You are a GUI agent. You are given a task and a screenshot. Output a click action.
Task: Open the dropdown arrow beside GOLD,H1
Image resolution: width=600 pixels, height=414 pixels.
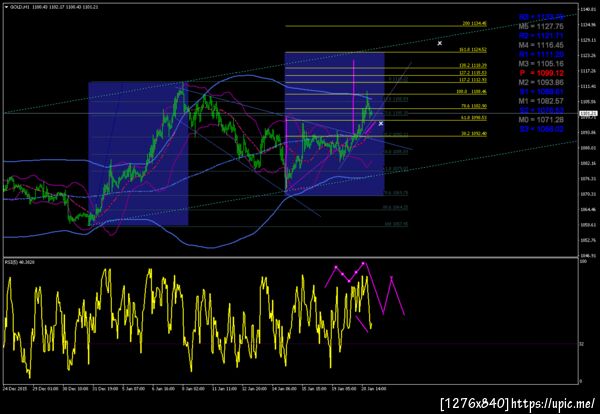coord(6,7)
